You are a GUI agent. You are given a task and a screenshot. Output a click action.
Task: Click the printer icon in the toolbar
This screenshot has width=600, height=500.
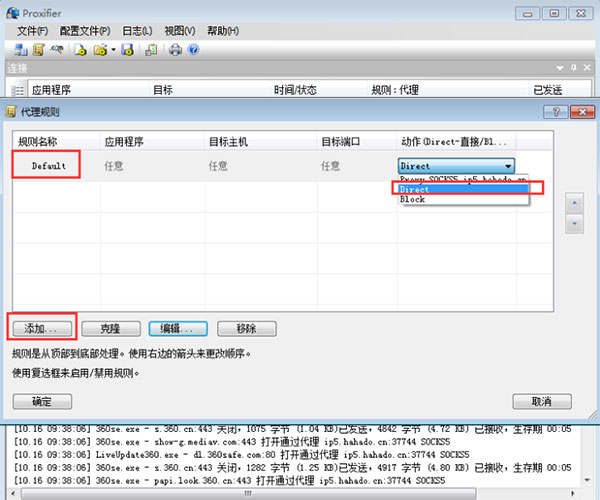click(176, 50)
